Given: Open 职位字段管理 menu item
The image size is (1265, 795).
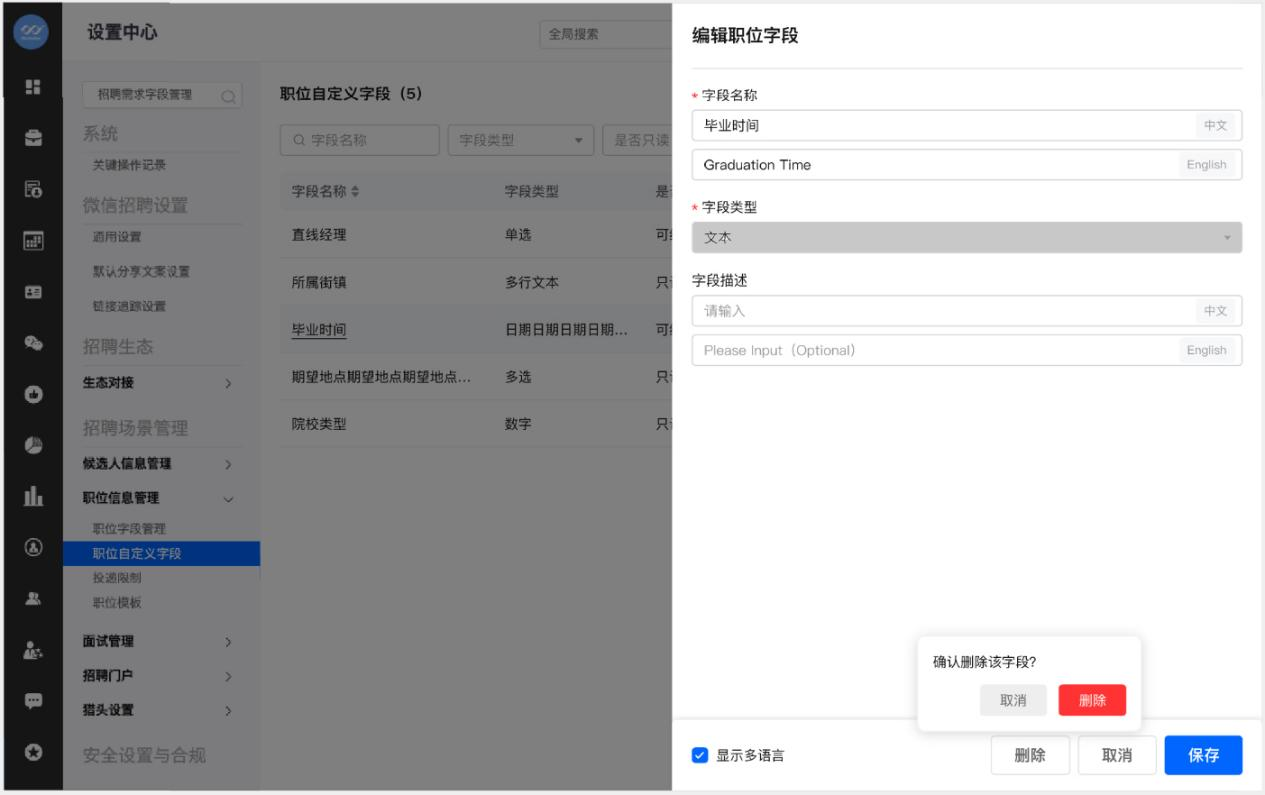Looking at the screenshot, I should click(x=129, y=528).
